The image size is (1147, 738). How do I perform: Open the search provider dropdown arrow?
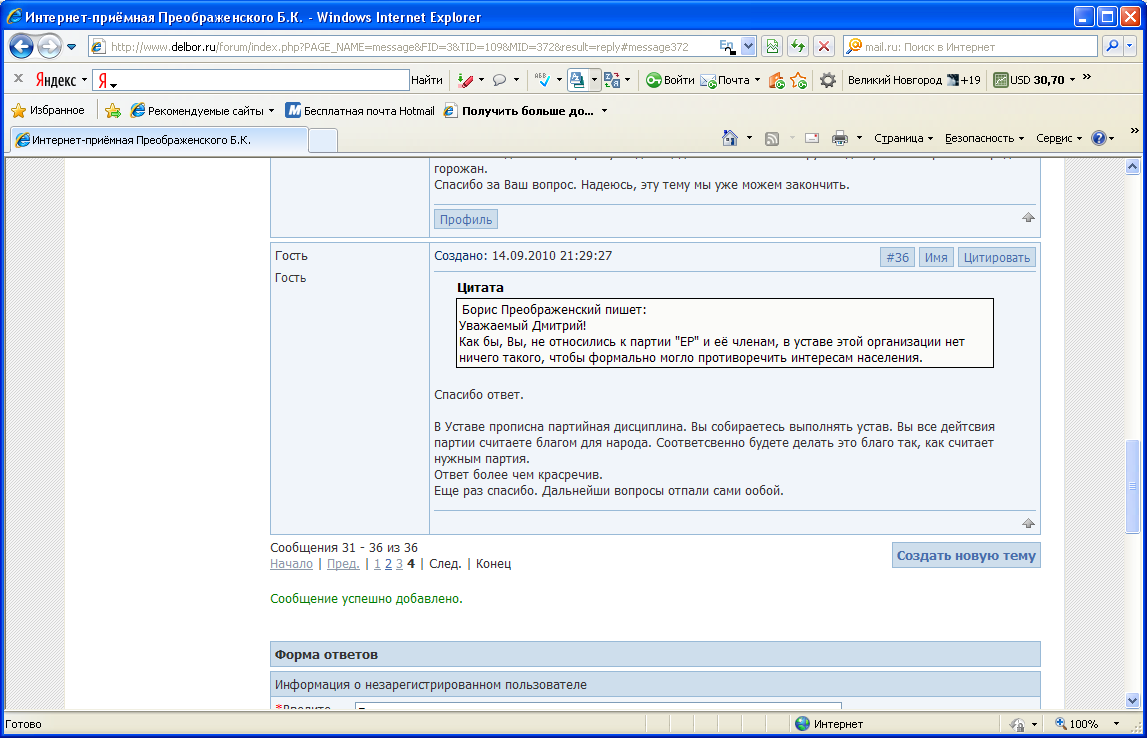[x=1129, y=46]
